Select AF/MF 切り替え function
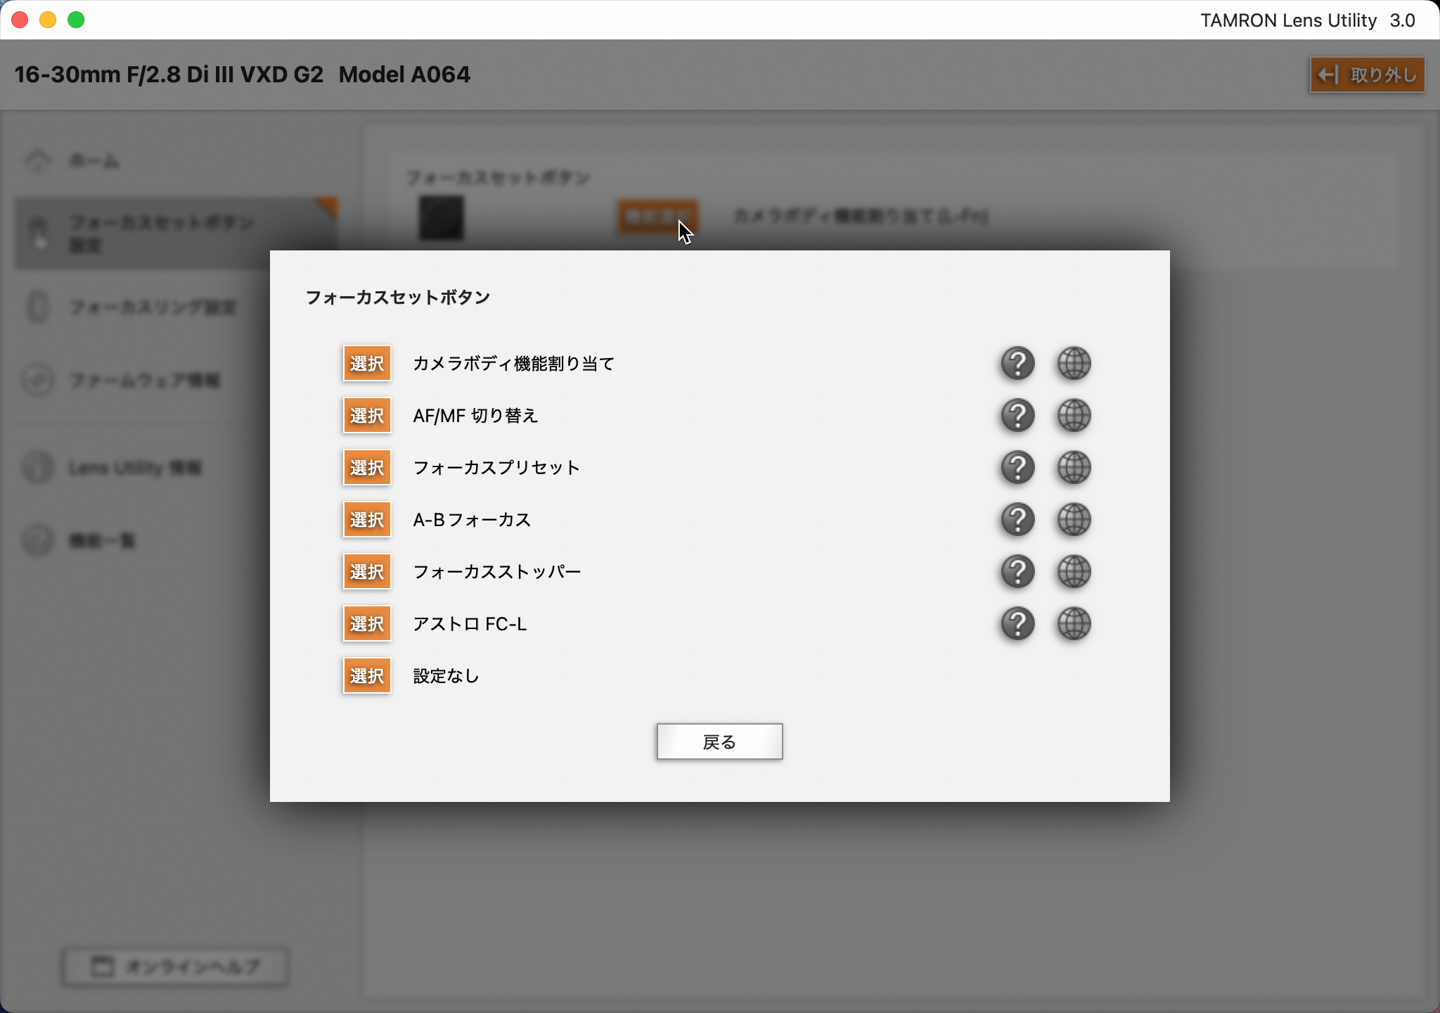The width and height of the screenshot is (1440, 1013). pos(367,415)
